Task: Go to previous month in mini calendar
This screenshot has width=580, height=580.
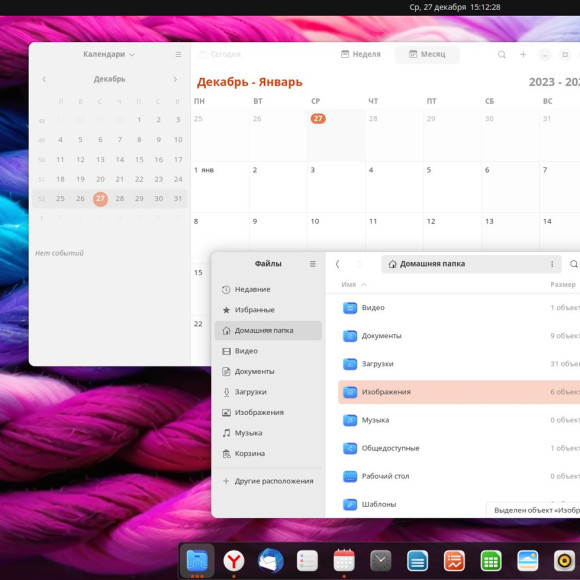Action: [x=44, y=79]
